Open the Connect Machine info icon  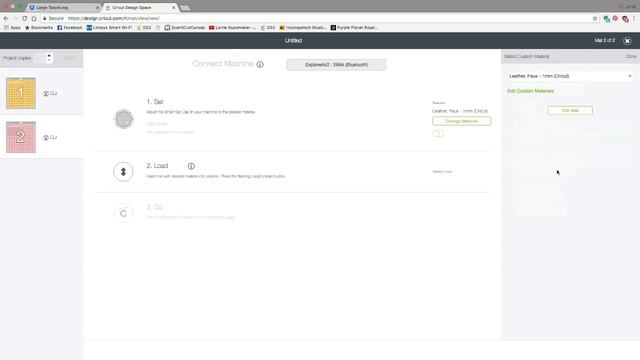point(260,64)
